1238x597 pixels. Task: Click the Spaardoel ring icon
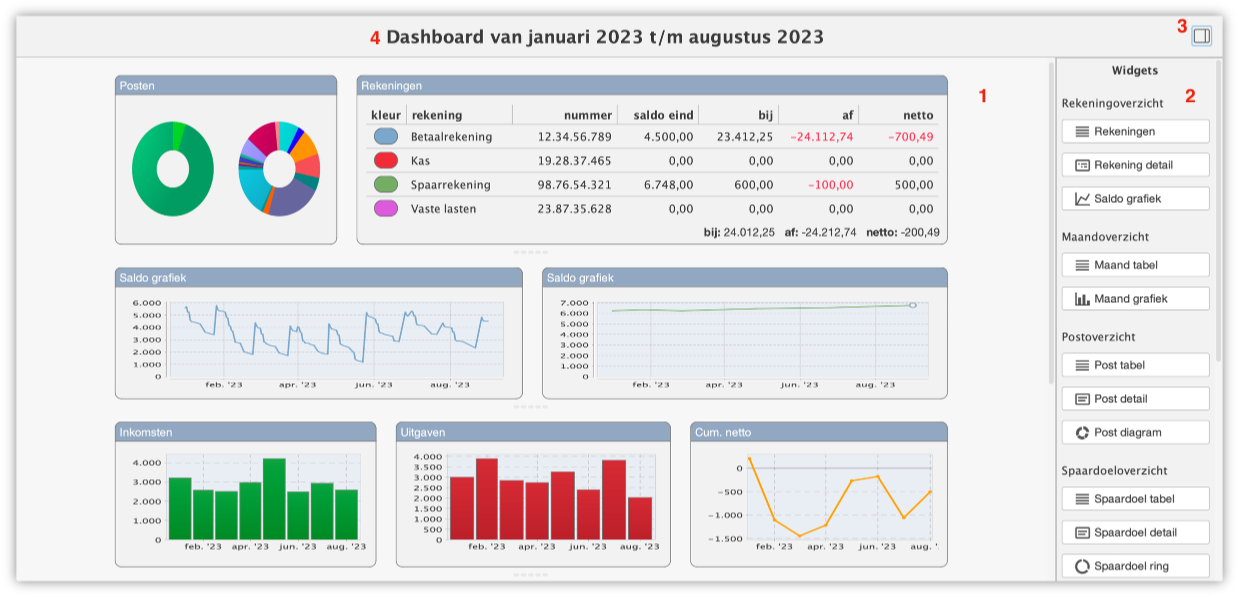tap(1081, 566)
